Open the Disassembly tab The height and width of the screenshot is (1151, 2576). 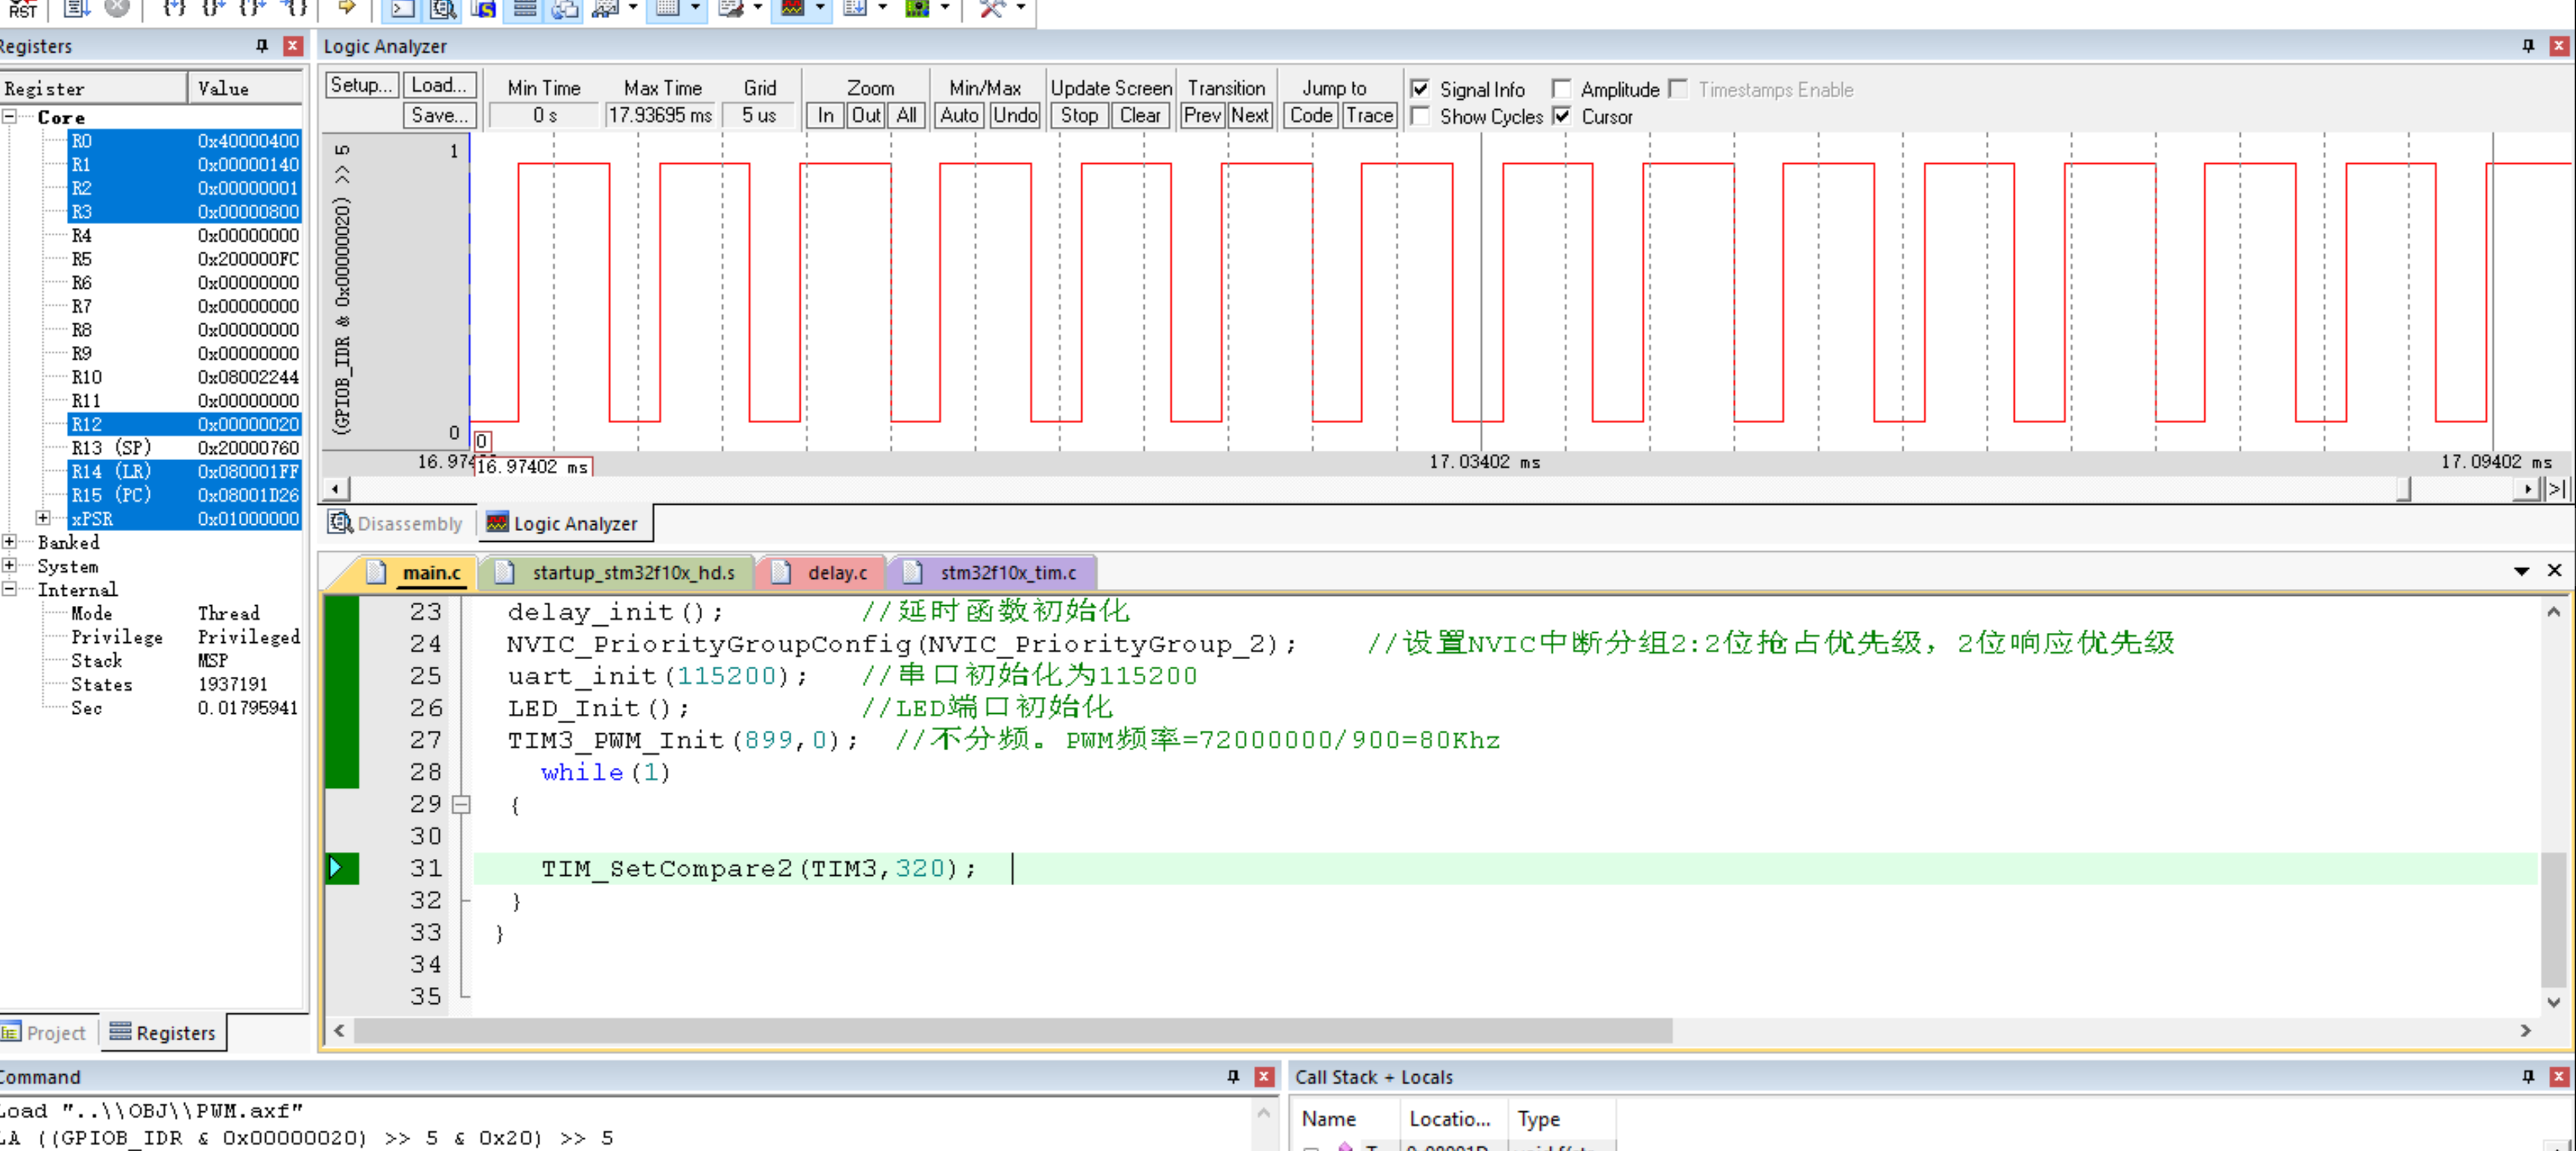click(397, 523)
